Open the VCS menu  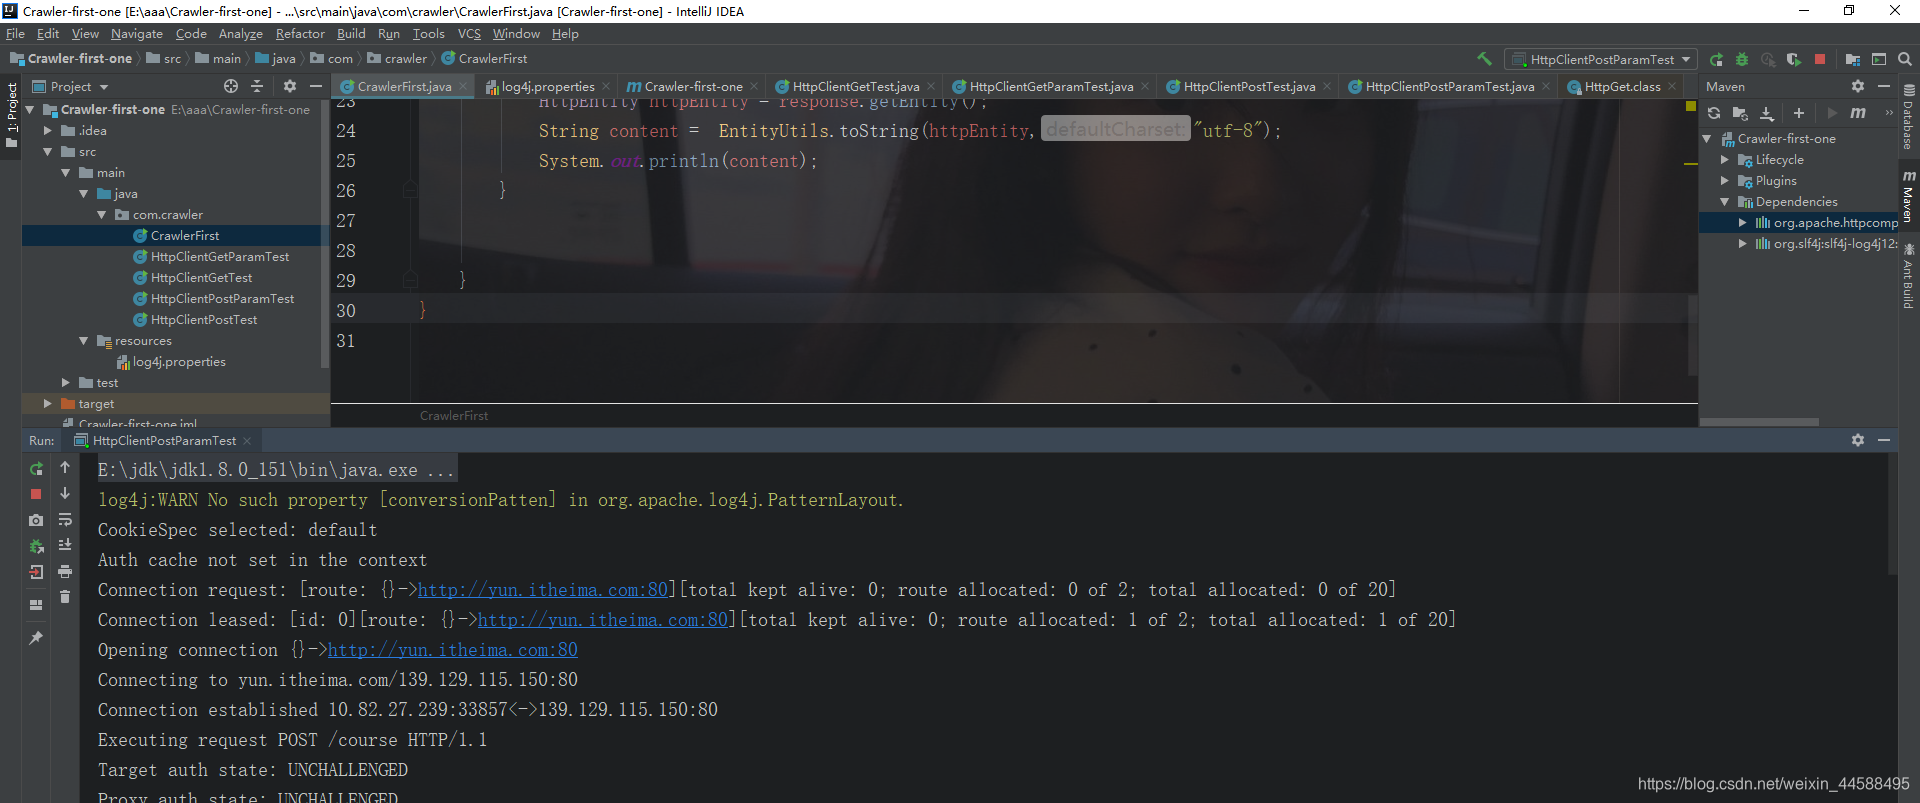(469, 33)
